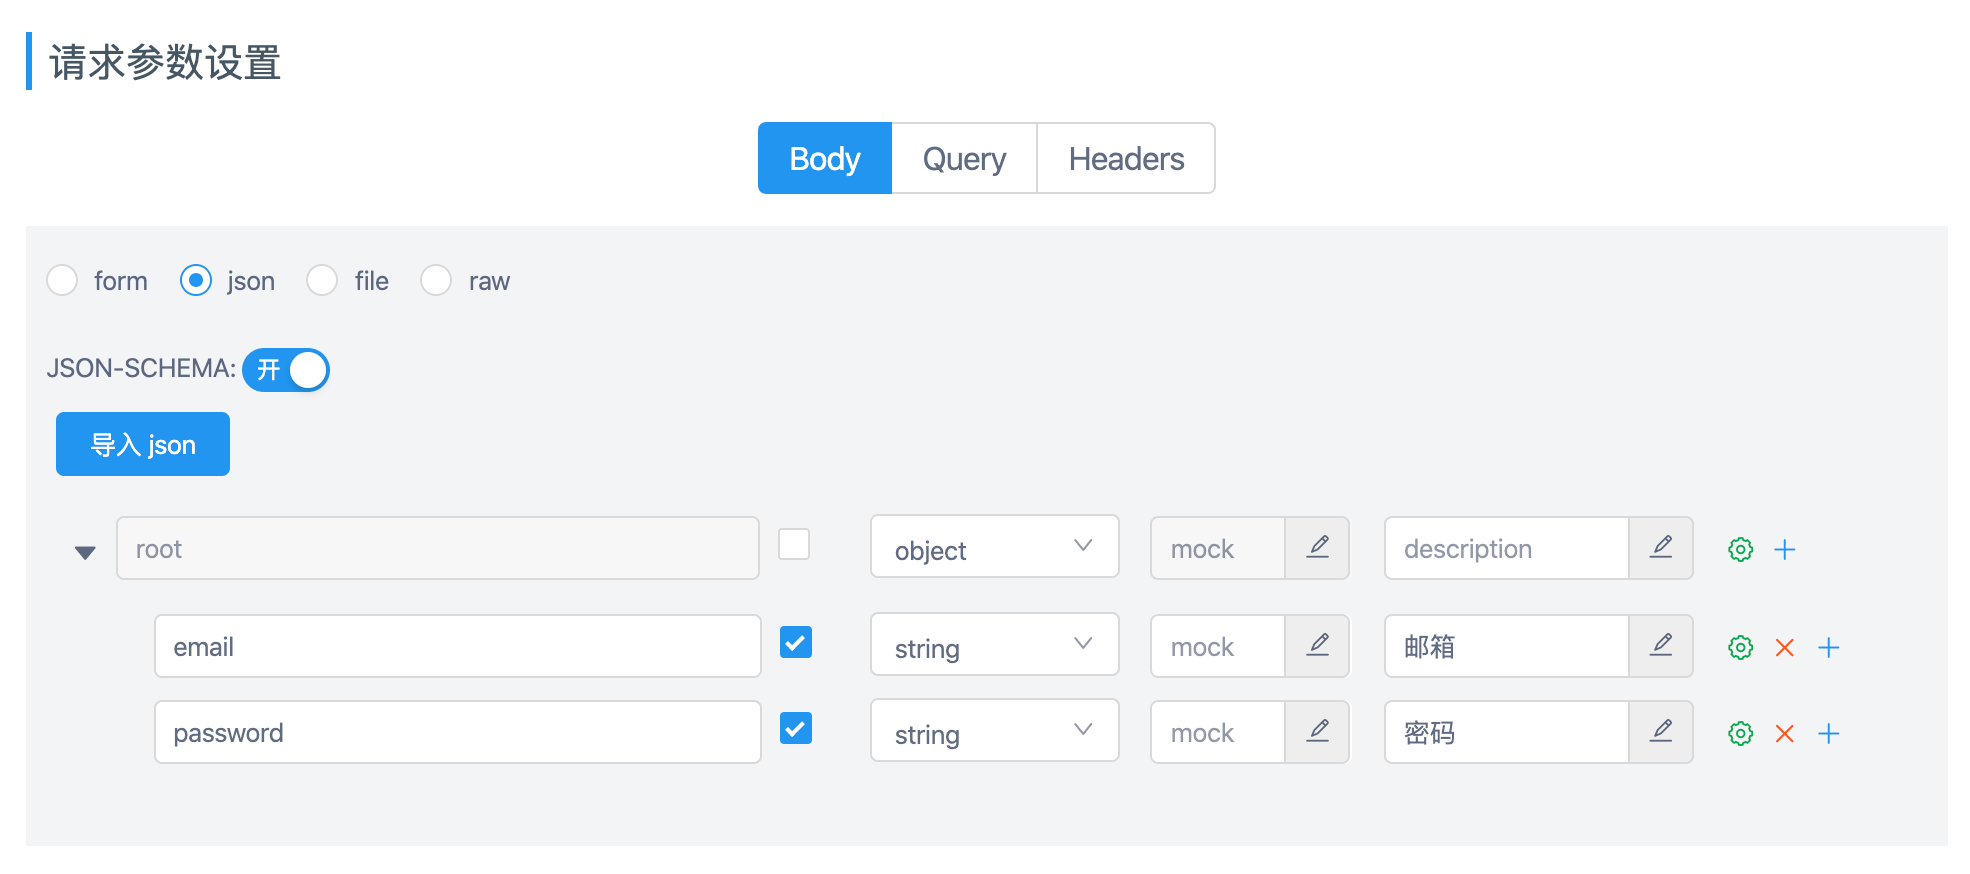The height and width of the screenshot is (874, 1970).
Task: Switch to the Headers tab
Action: (x=1126, y=158)
